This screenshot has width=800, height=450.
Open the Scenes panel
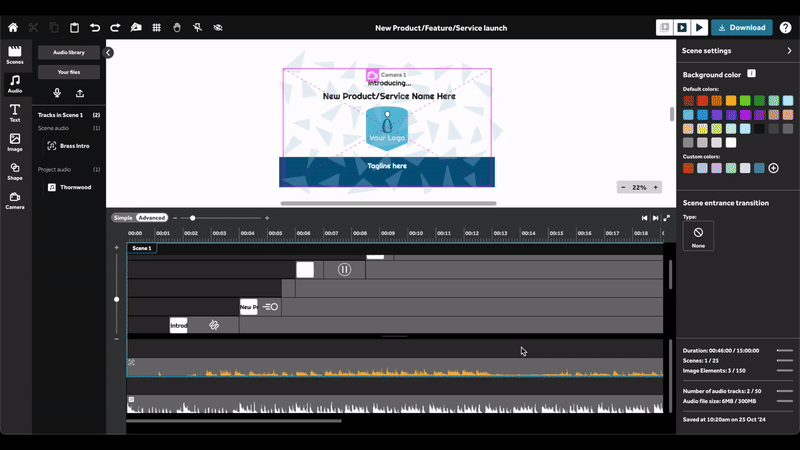tap(15, 54)
